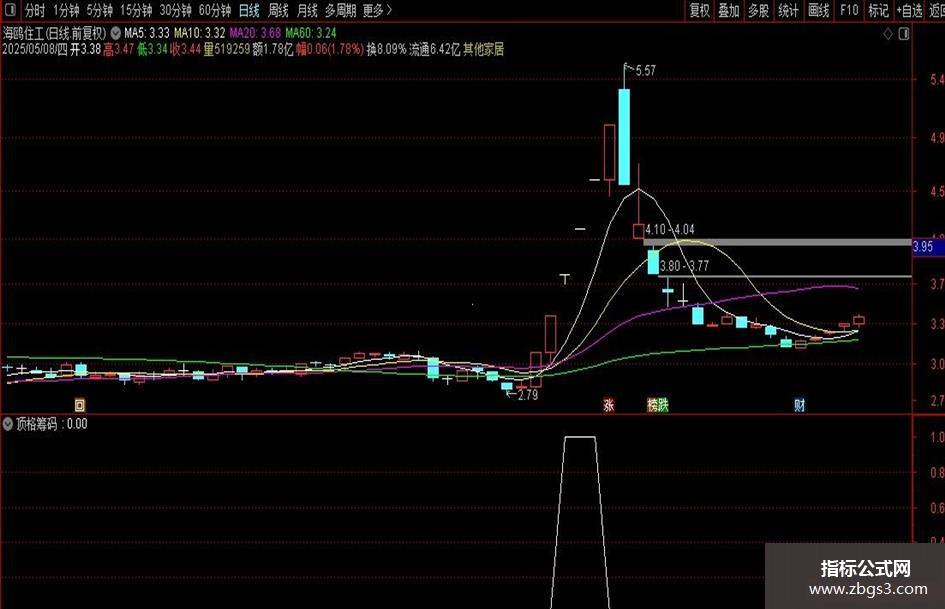
Task: Switch to the 周线 weekly chart
Action: (x=278, y=10)
